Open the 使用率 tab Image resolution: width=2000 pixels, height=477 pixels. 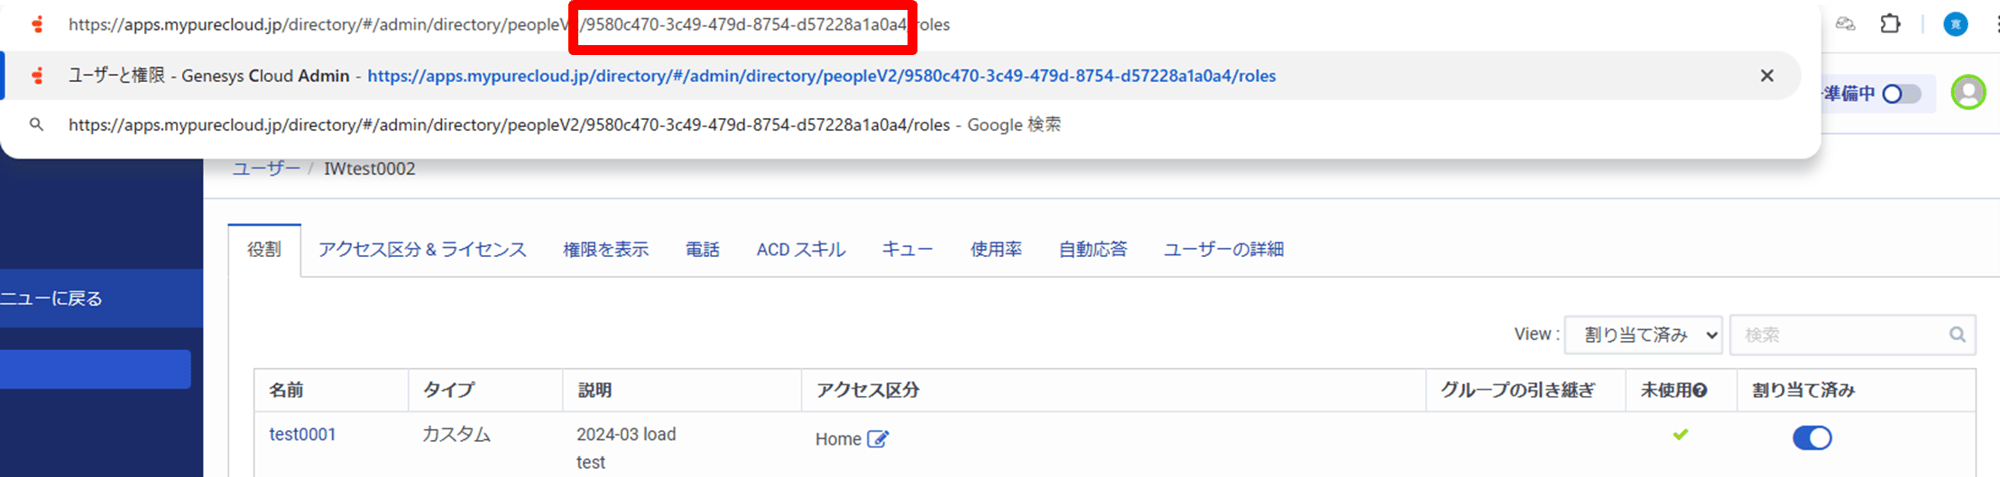point(996,249)
